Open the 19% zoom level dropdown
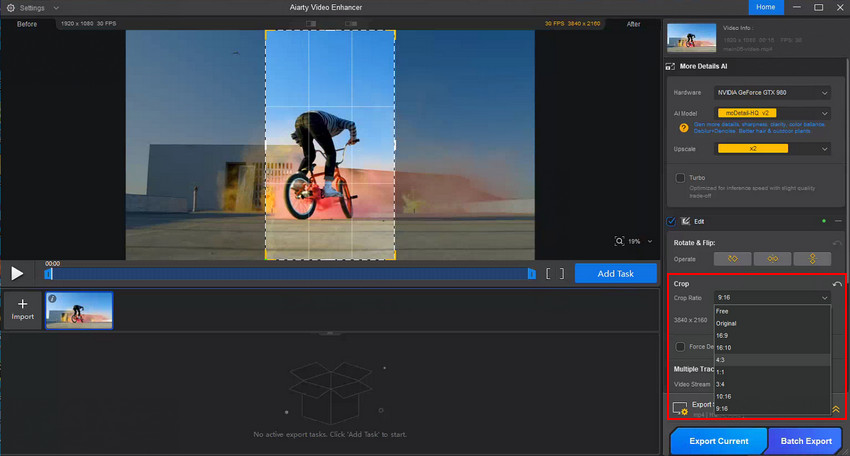Image resolution: width=850 pixels, height=456 pixels. coord(650,241)
